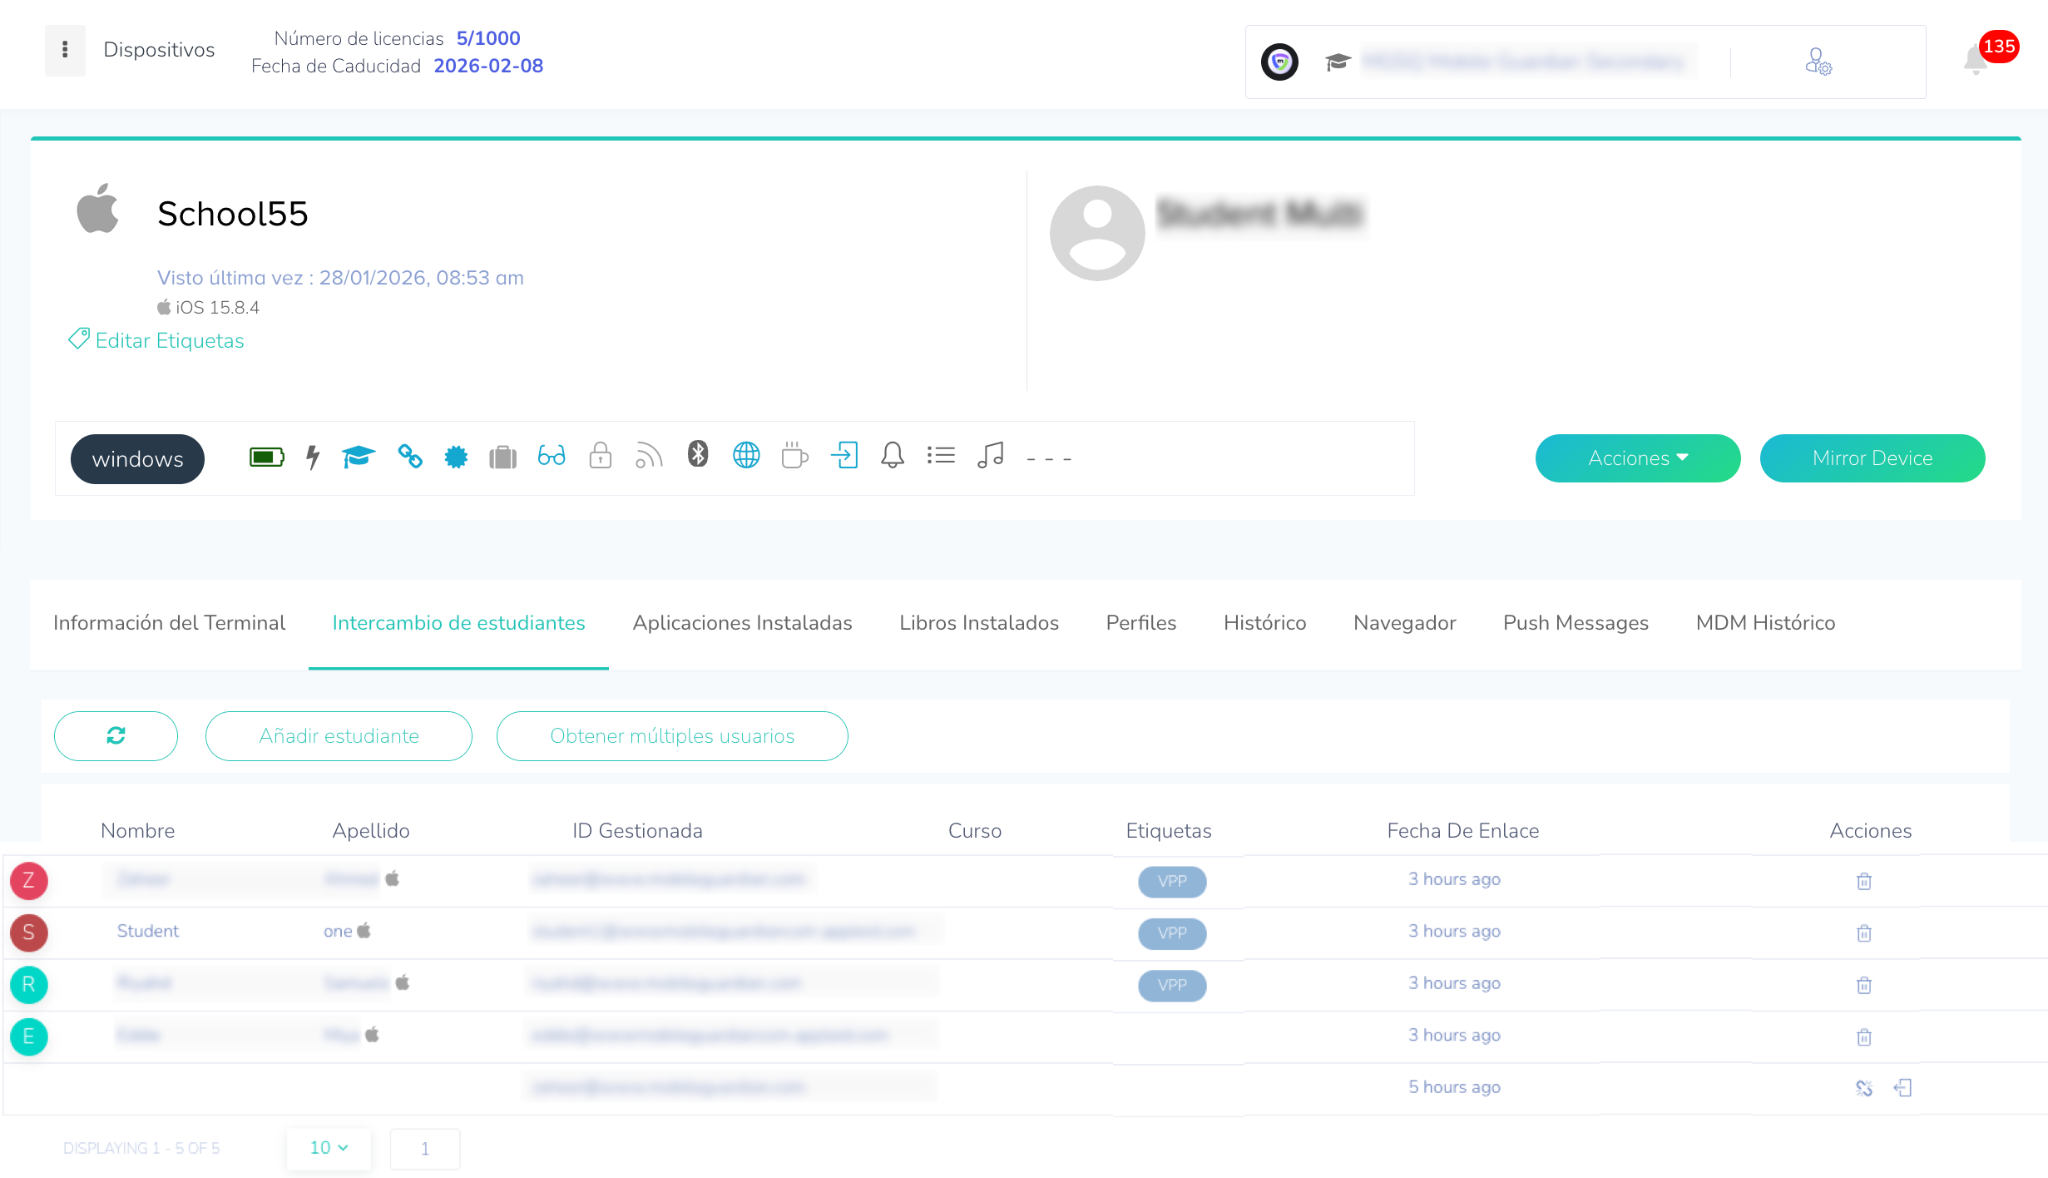
Task: Open the notifications bell with 135 badge
Action: click(1977, 60)
